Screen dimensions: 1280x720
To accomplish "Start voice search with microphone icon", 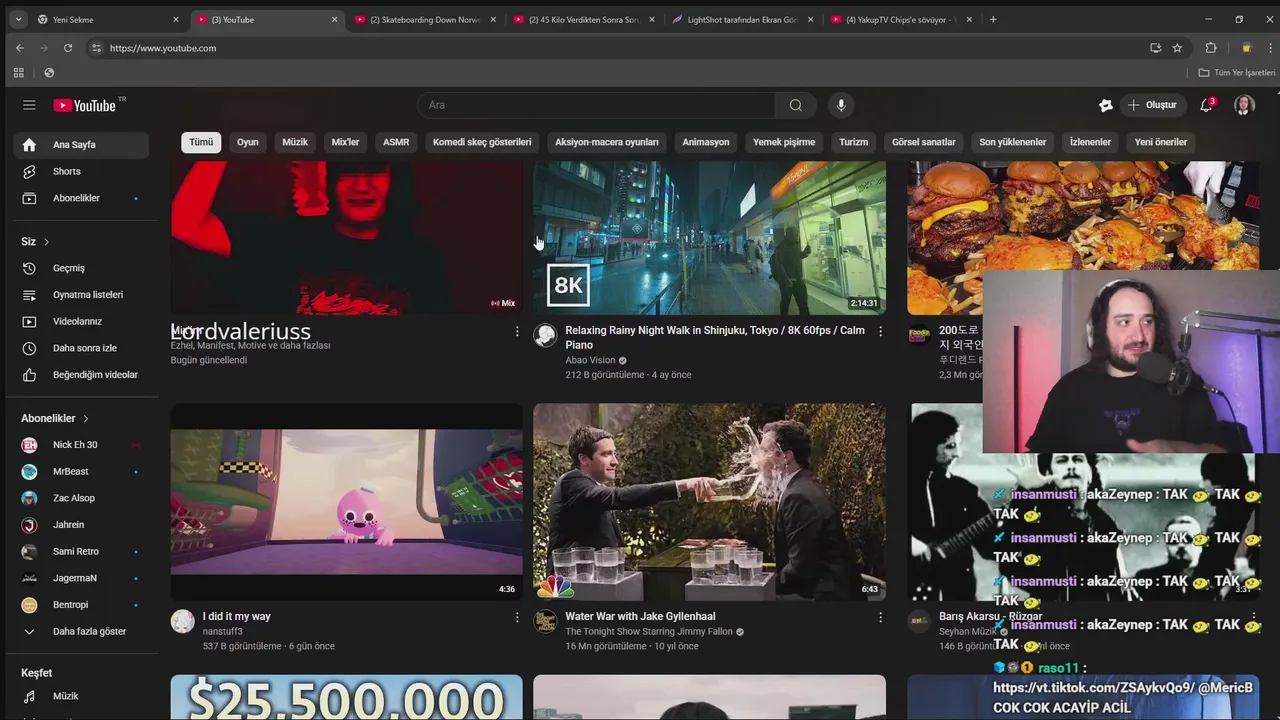I will tap(841, 105).
